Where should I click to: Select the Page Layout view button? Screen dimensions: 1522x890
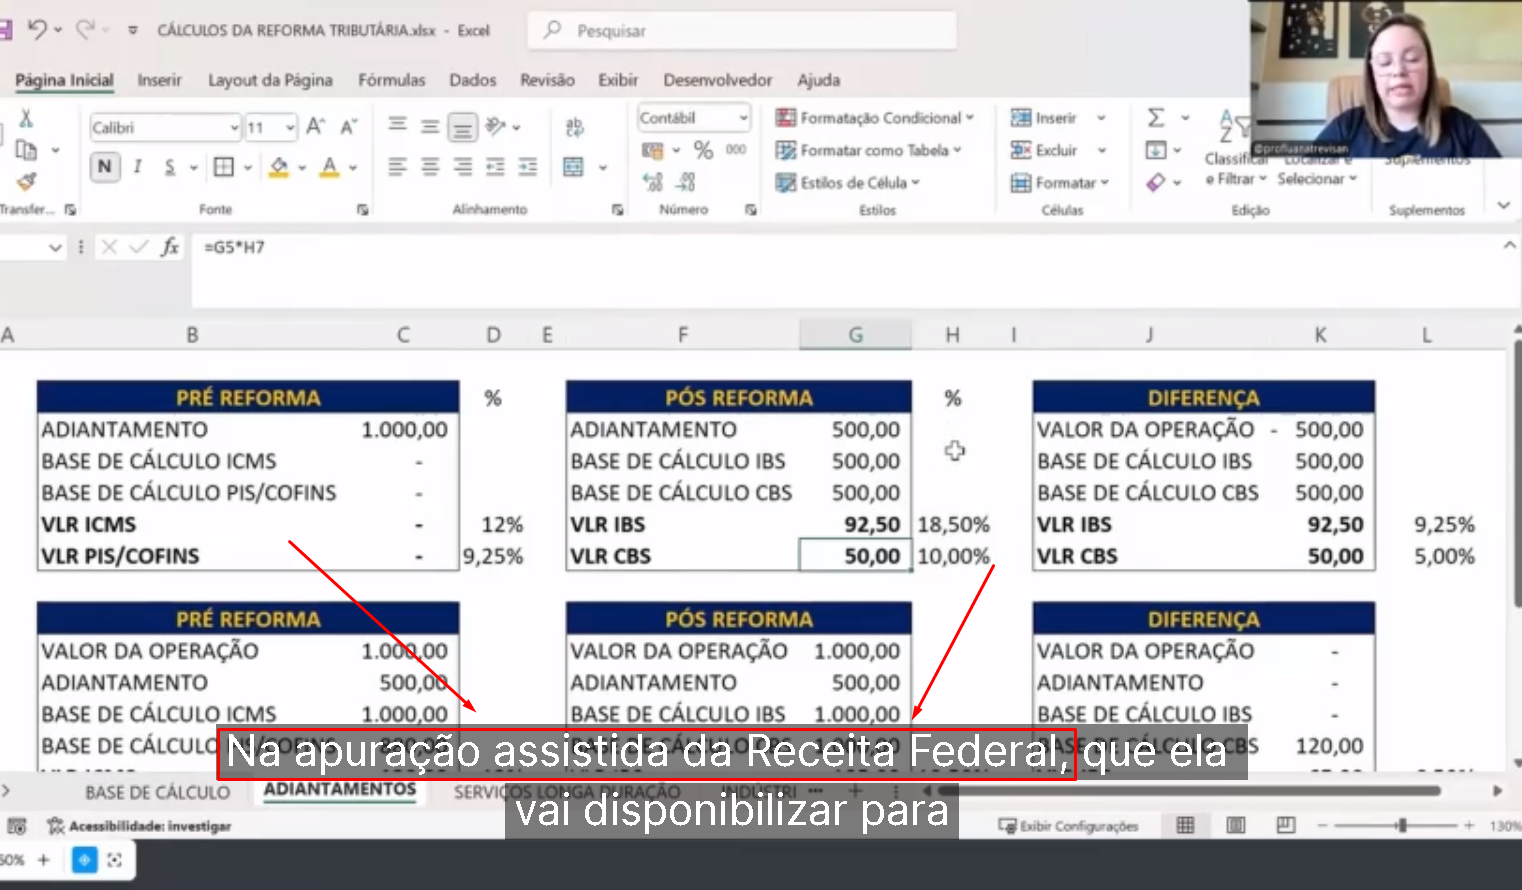(x=1236, y=825)
